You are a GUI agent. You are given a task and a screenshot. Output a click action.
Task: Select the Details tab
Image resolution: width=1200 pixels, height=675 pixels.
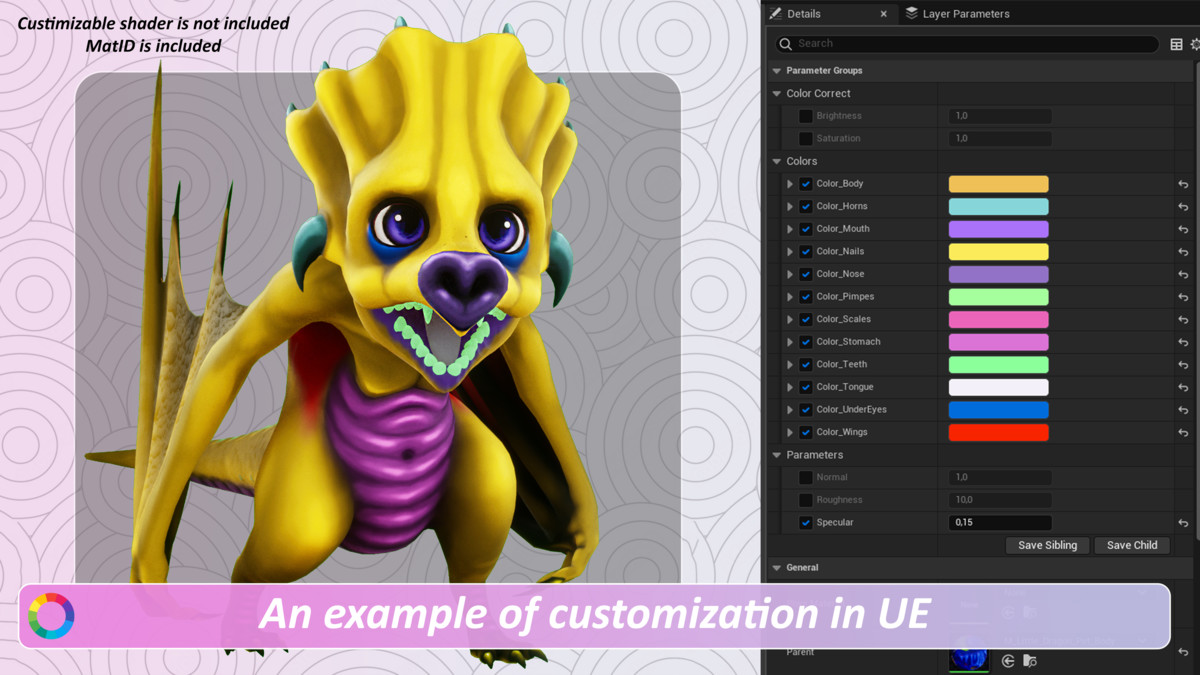[x=803, y=14]
